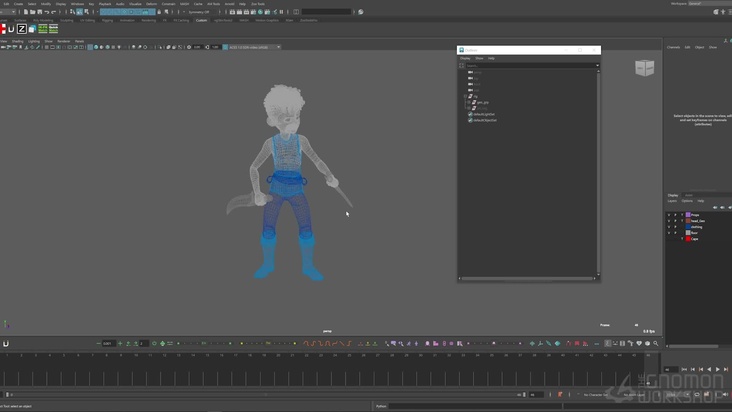
Task: Toggle visibility V of floor layer
Action: click(x=669, y=232)
